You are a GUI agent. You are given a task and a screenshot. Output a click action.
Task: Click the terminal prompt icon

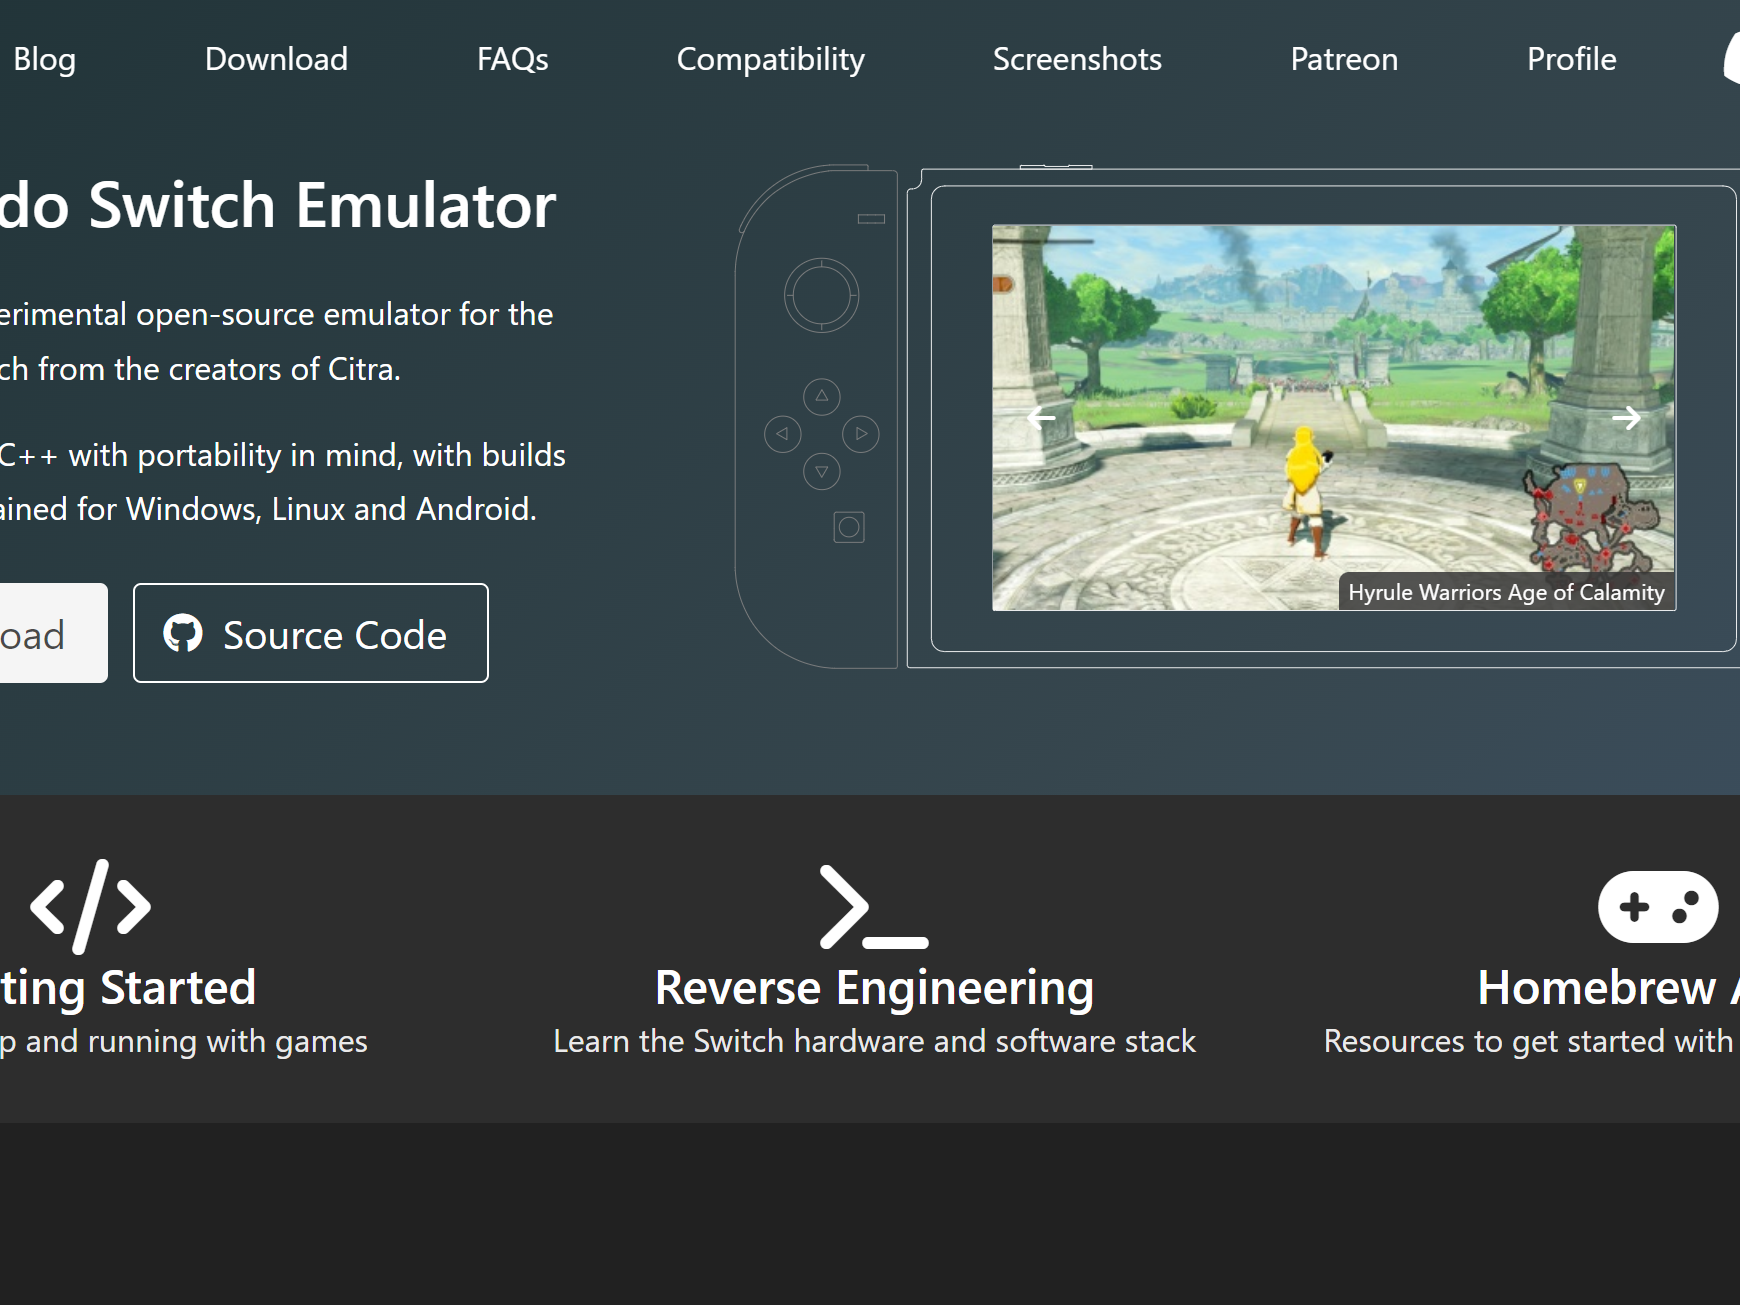pos(874,906)
